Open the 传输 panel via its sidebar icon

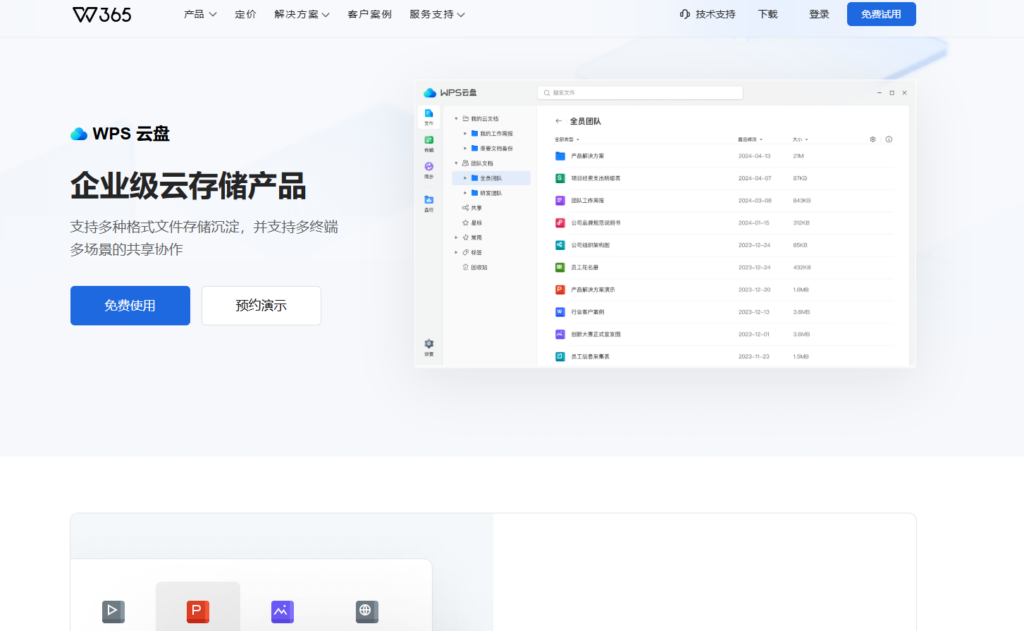coord(430,141)
